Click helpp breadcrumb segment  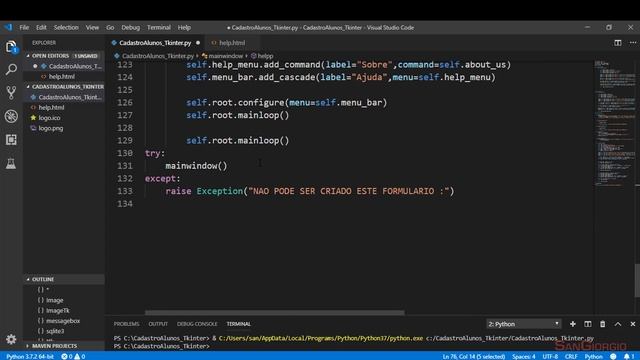coord(262,56)
